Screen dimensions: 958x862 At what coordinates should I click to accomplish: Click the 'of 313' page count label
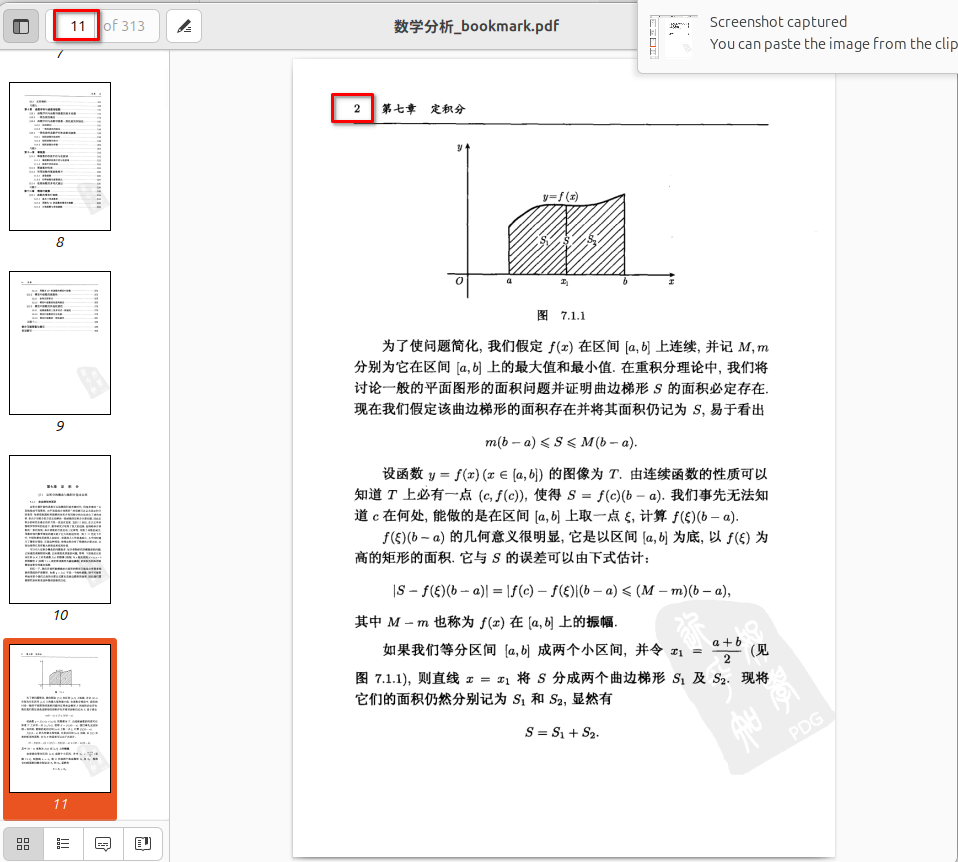(125, 26)
